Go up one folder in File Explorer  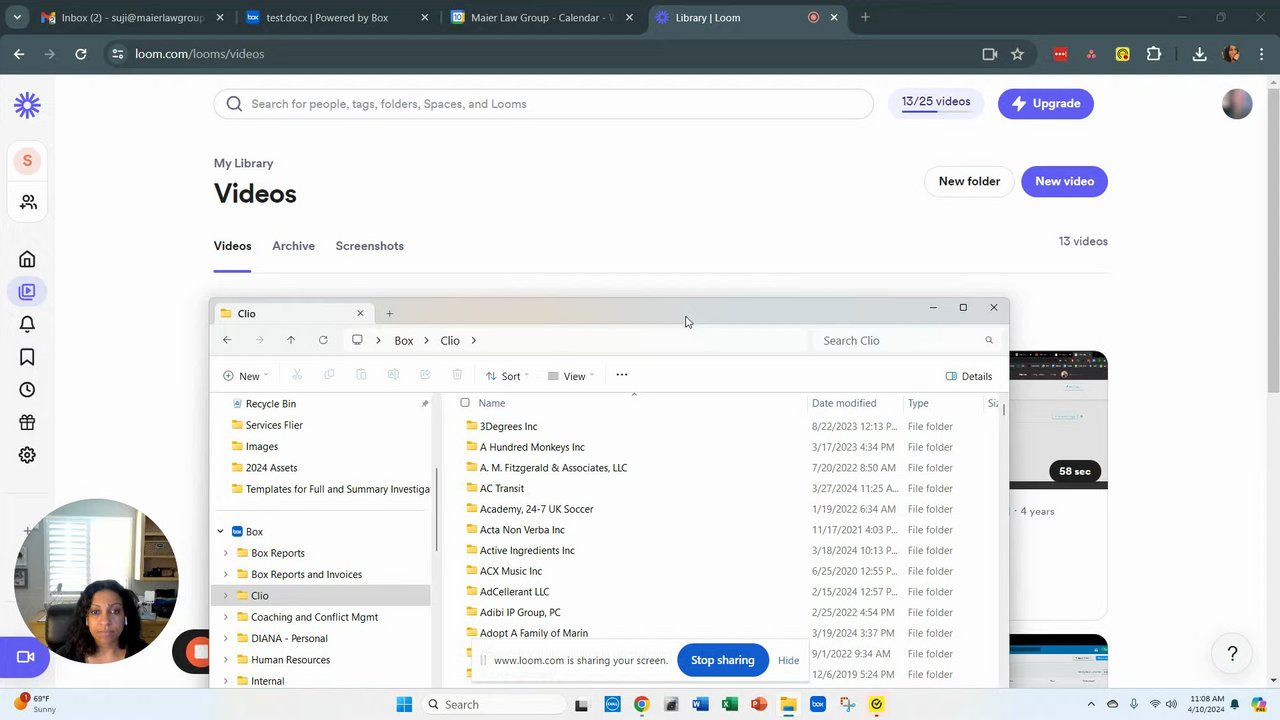point(291,340)
